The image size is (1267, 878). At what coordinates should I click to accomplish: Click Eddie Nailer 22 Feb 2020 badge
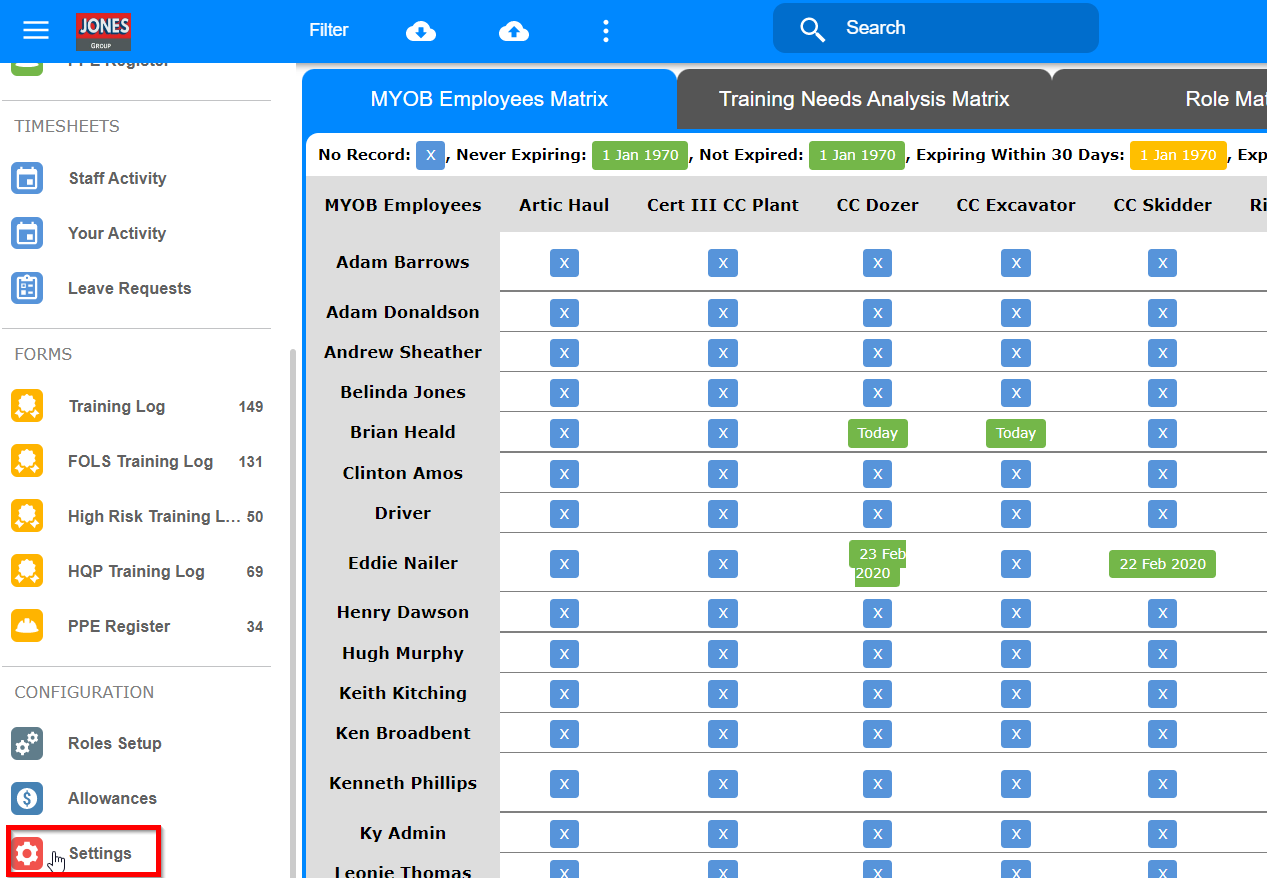tap(1162, 564)
